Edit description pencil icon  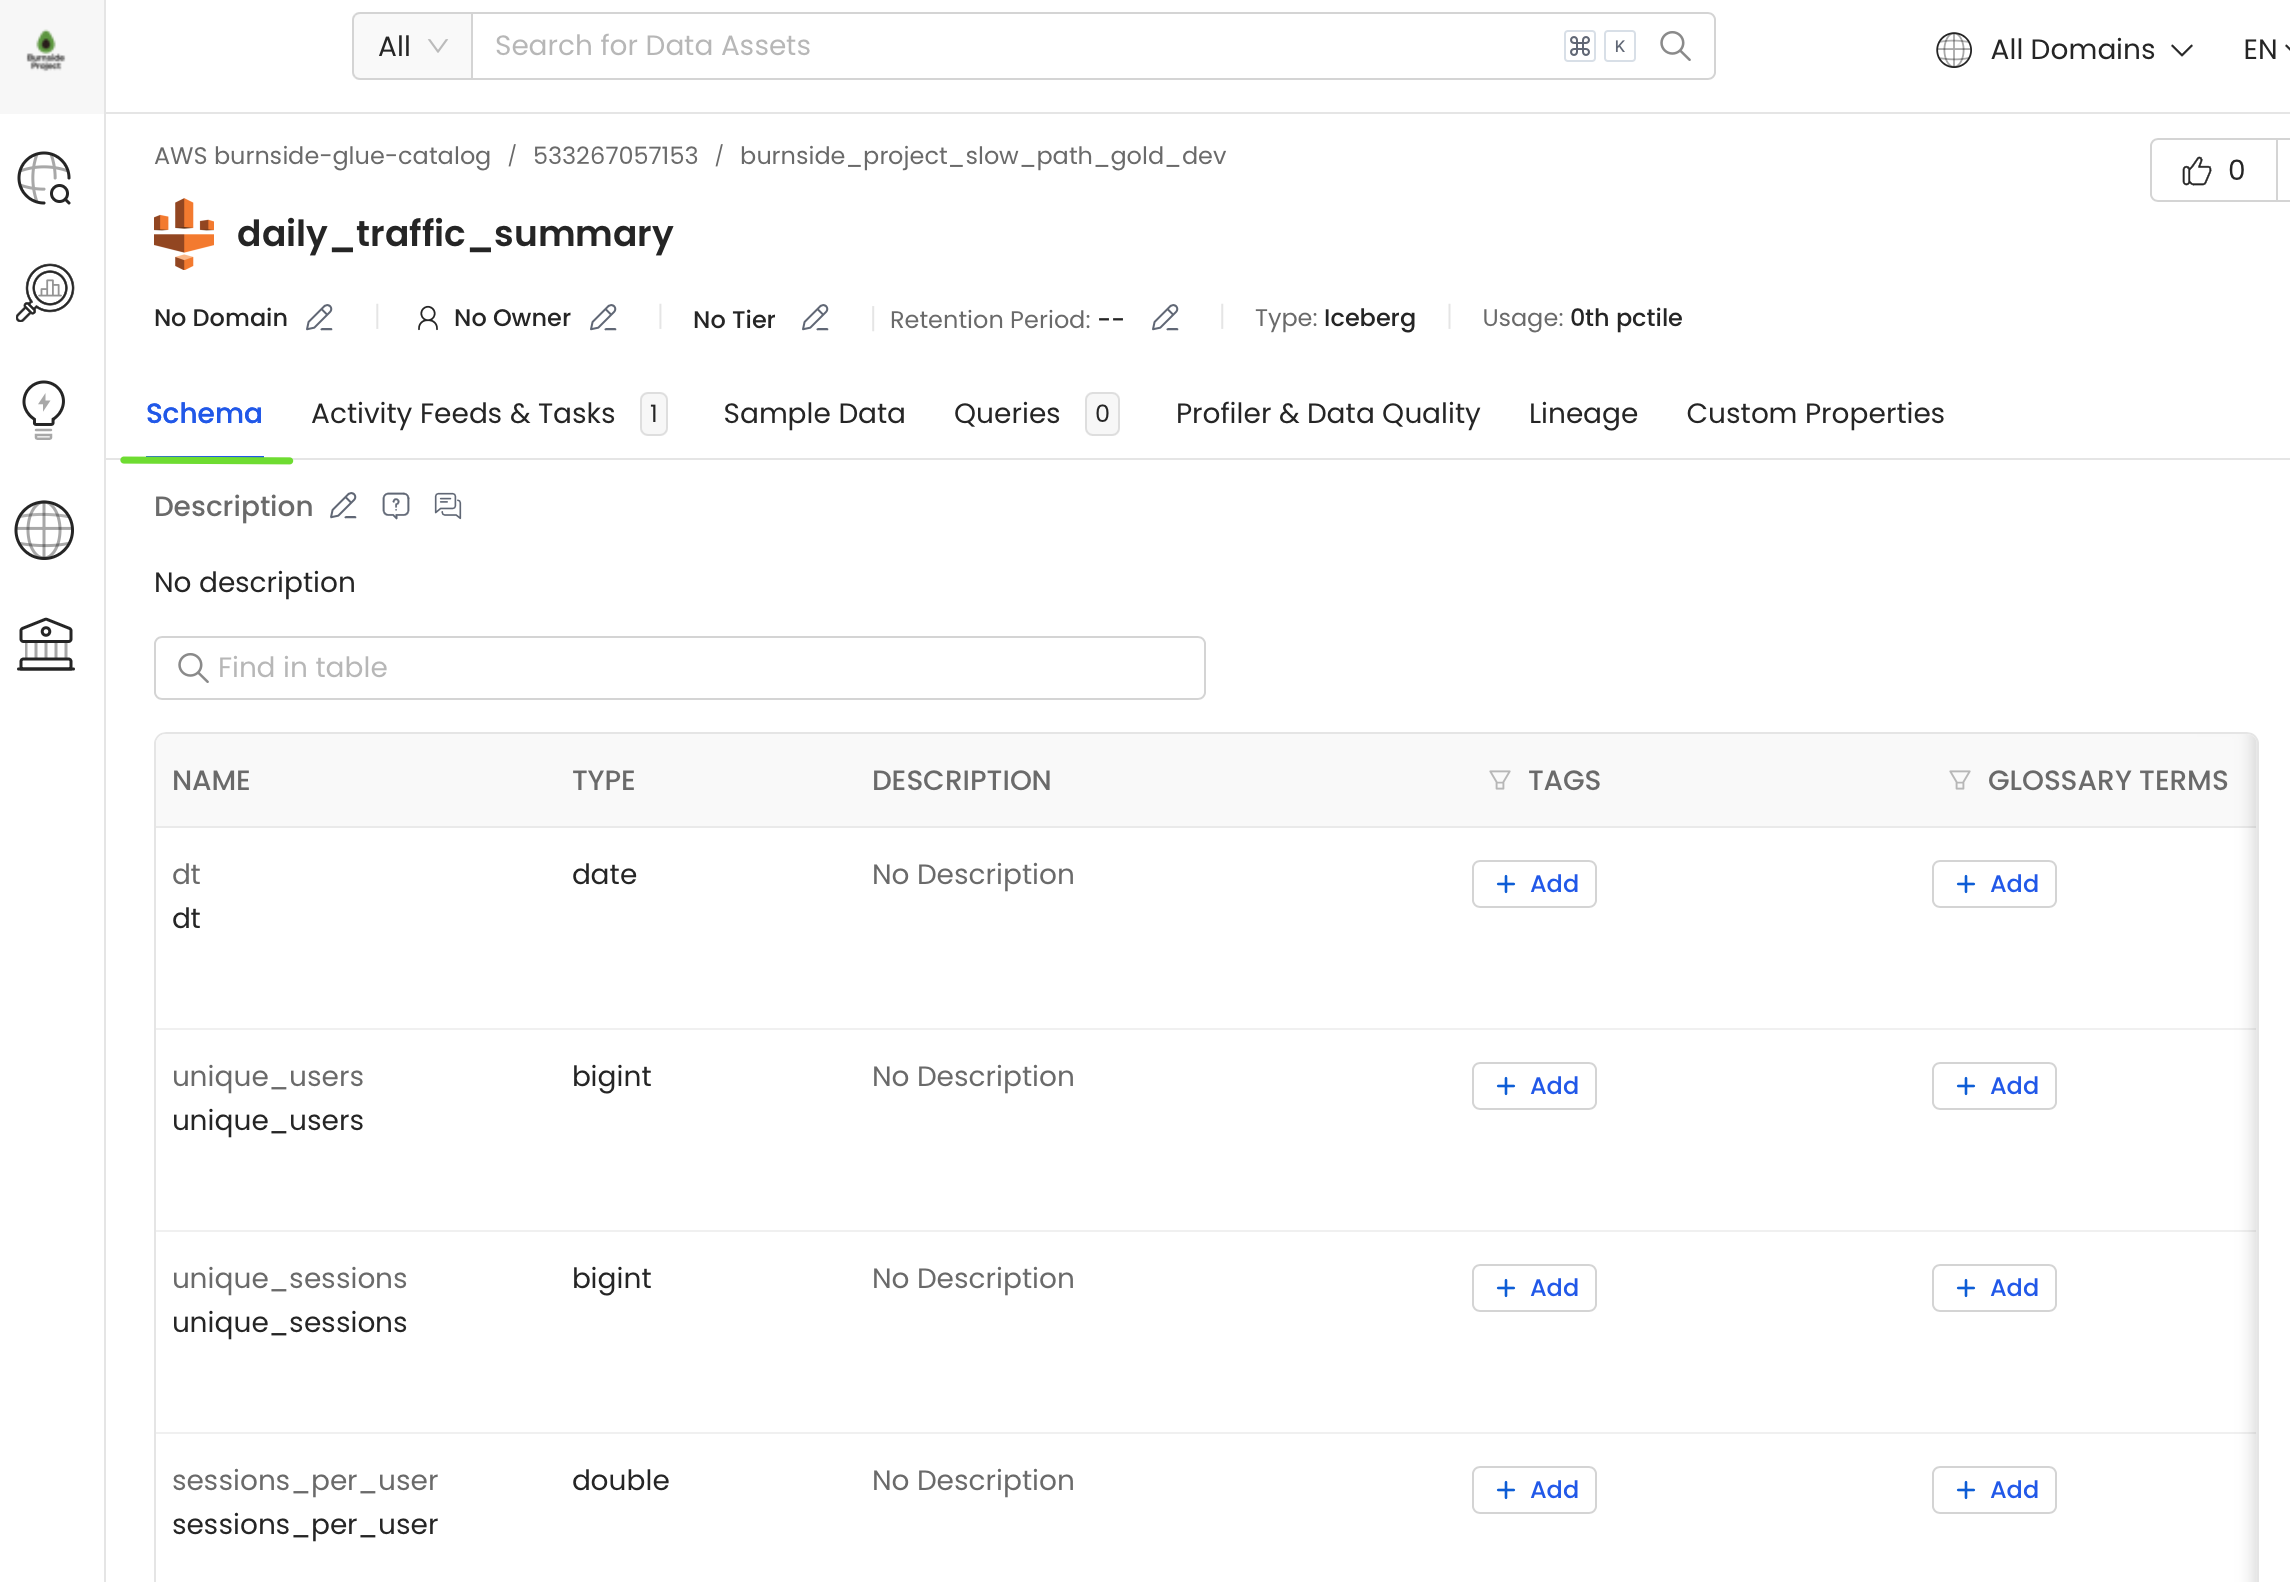pos(343,506)
